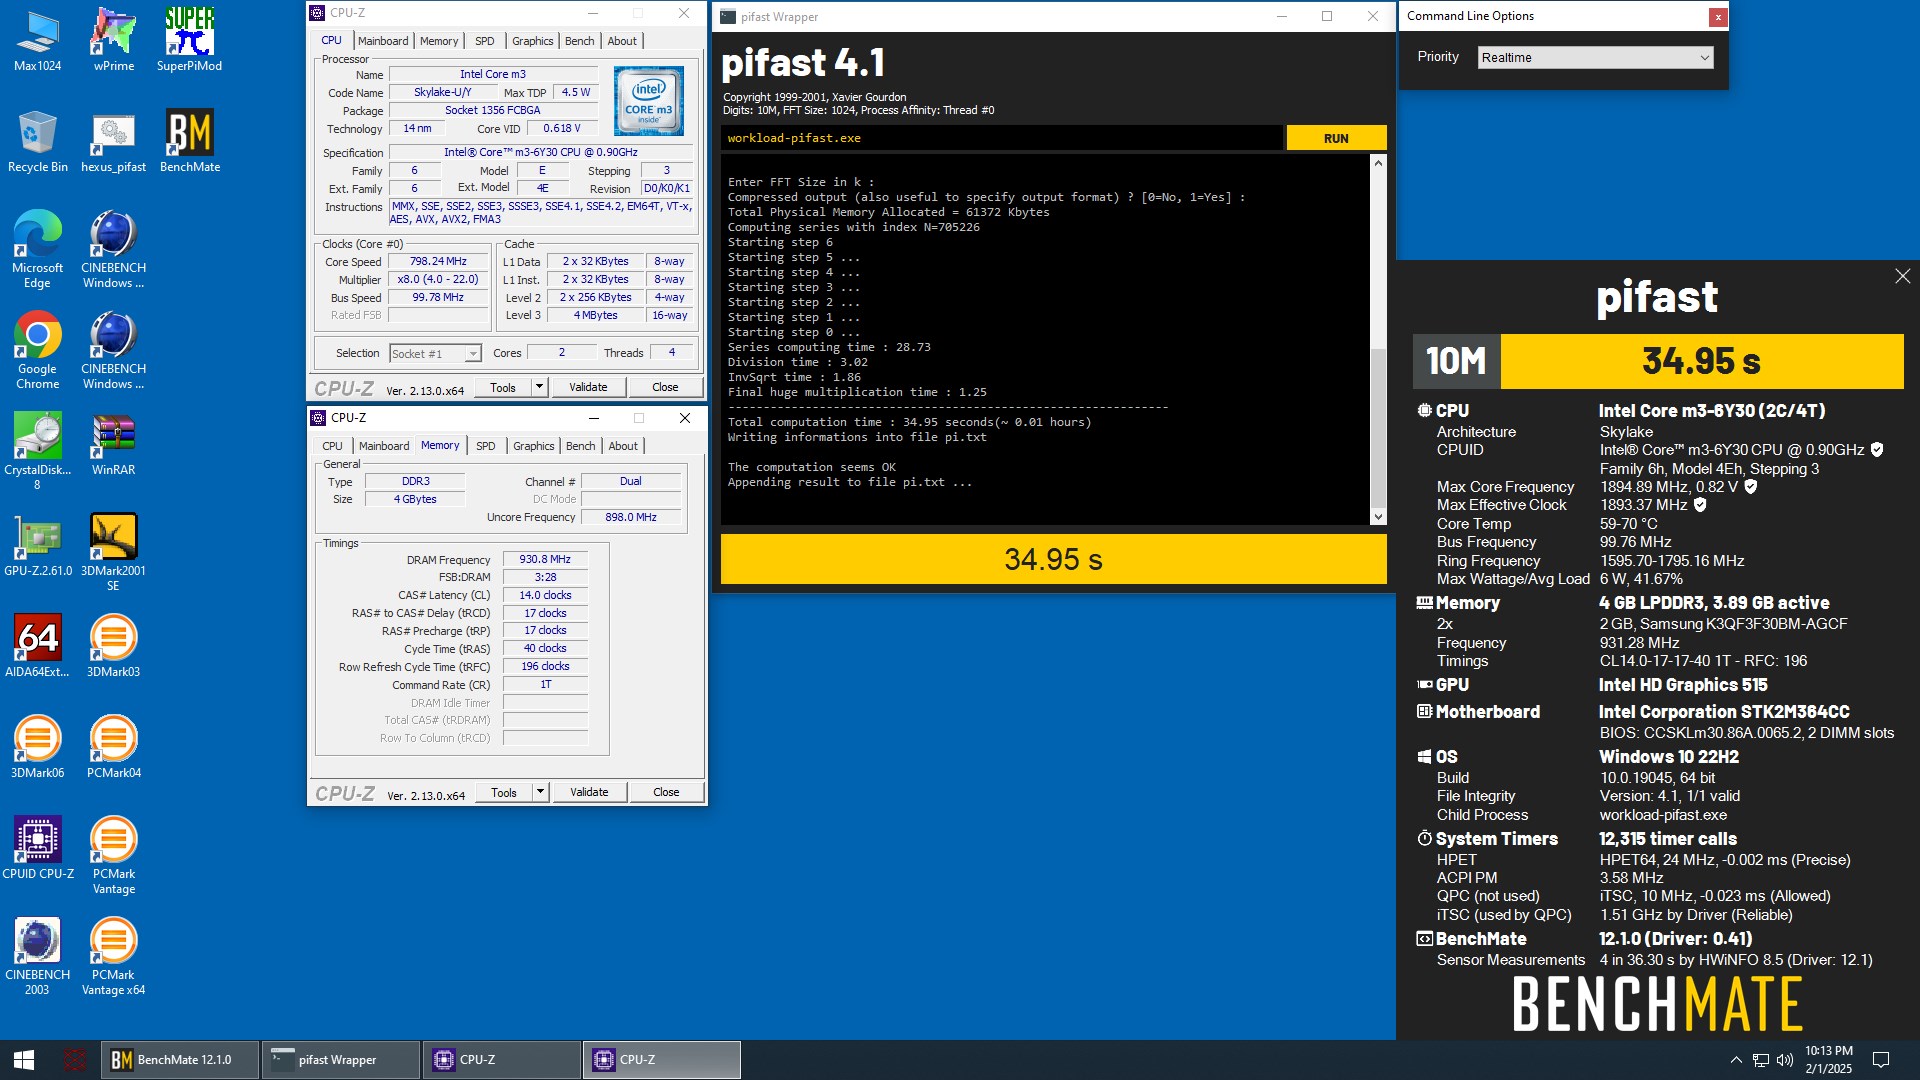Switch to BenchMate 12.1.0 in the taskbar

[180, 1060]
